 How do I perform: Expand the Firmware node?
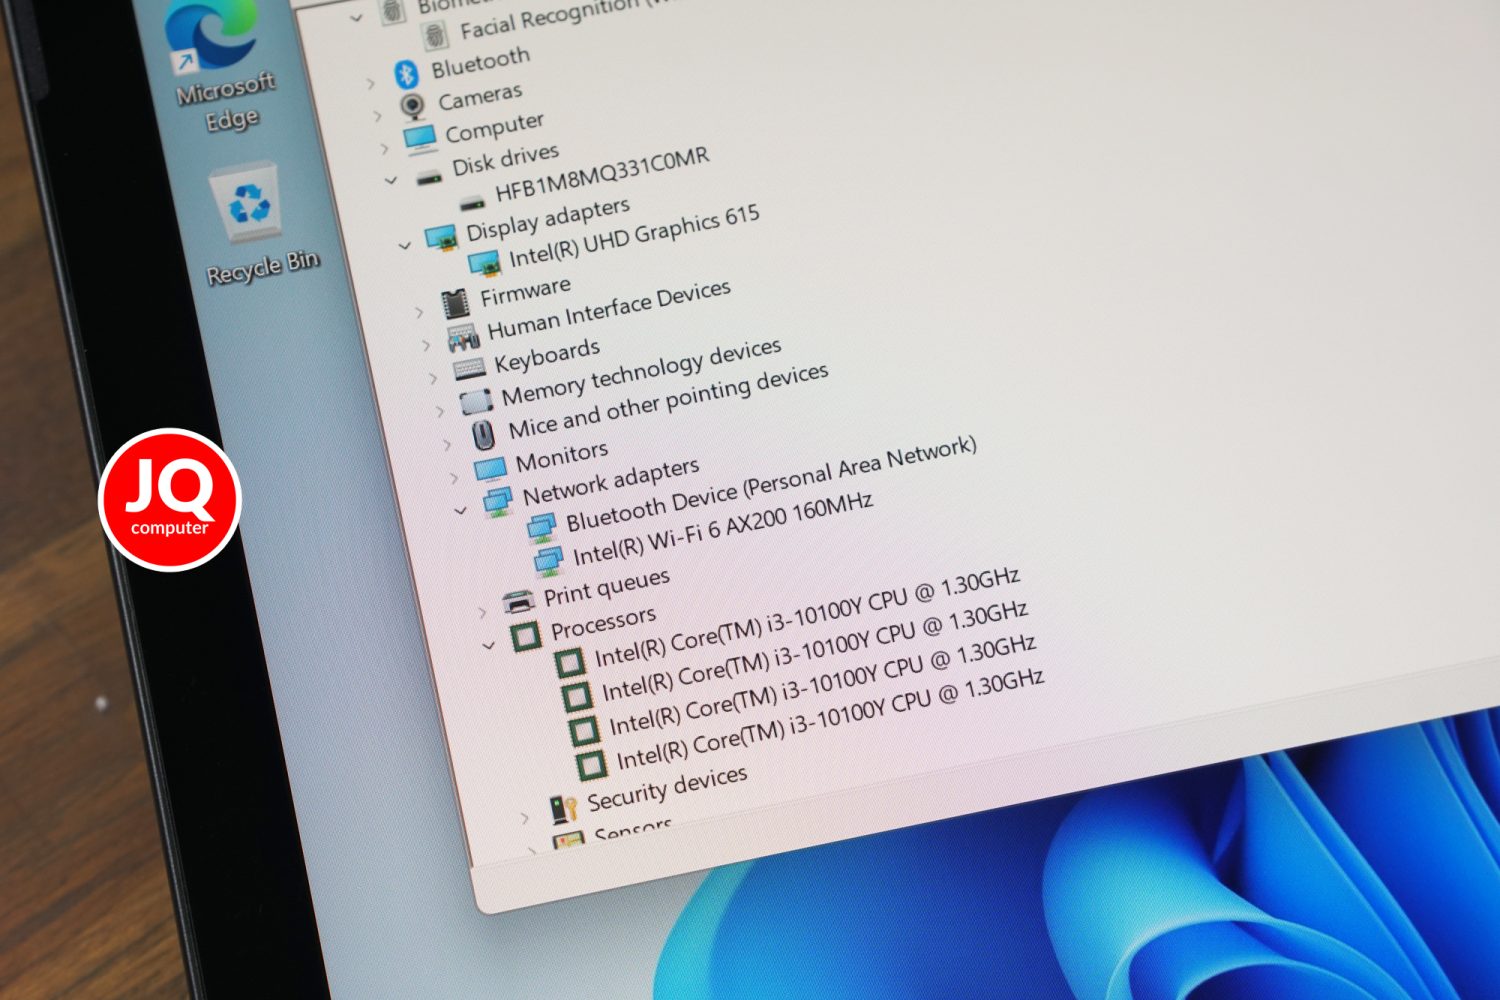(420, 313)
